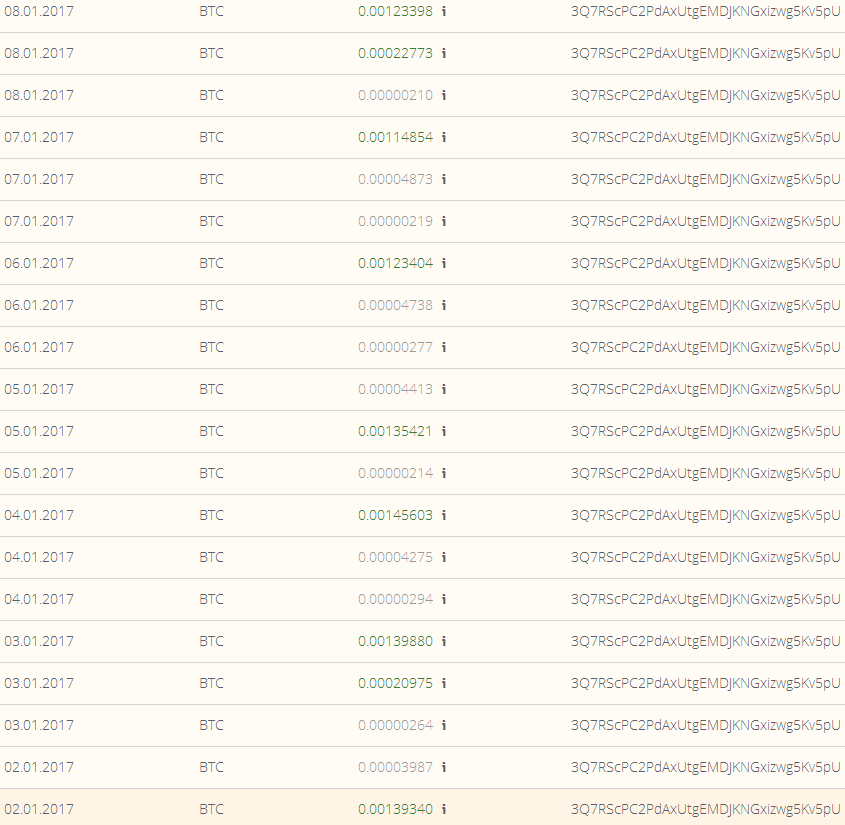Click info icon next to 0.00004873

click(x=444, y=179)
